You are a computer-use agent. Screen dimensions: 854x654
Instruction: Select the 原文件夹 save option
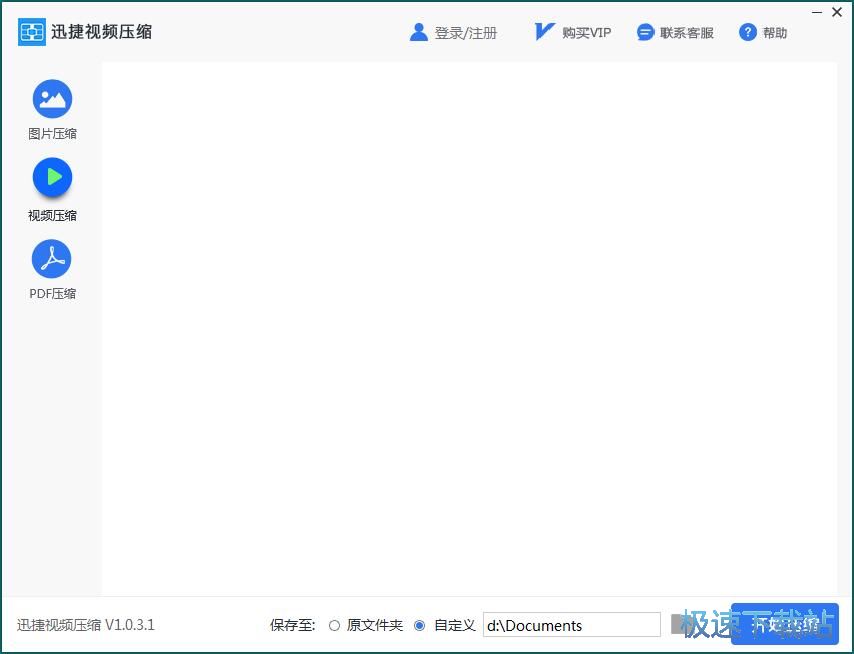coord(335,625)
